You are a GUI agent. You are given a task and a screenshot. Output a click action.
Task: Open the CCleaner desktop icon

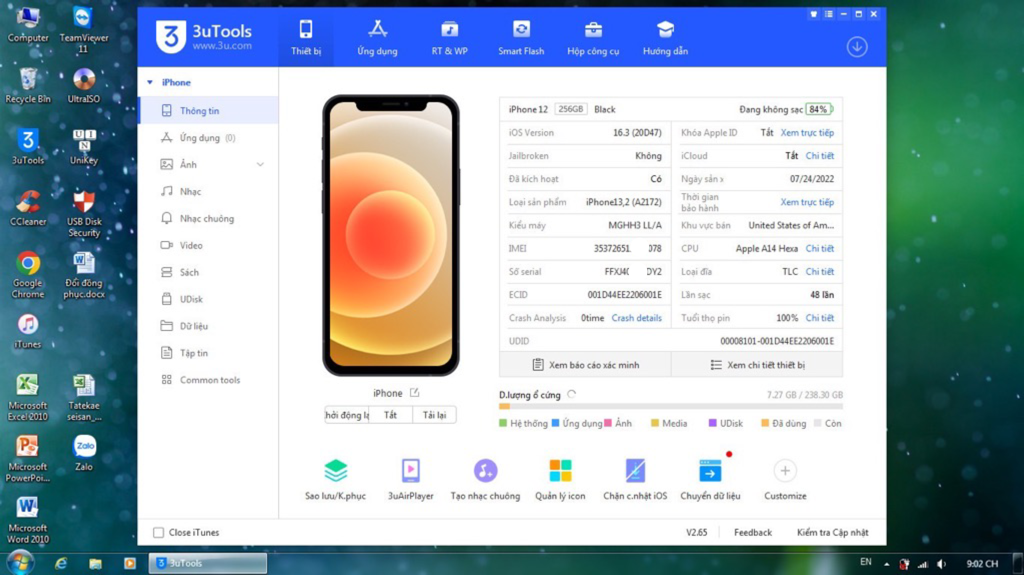[27, 208]
